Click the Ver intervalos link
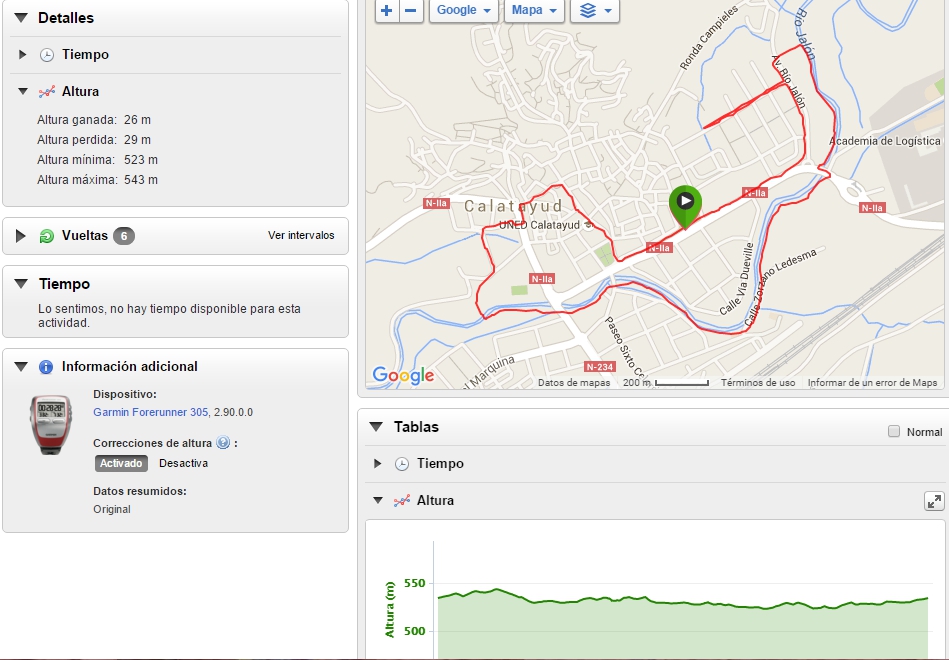Image resolution: width=949 pixels, height=660 pixels. (x=301, y=236)
